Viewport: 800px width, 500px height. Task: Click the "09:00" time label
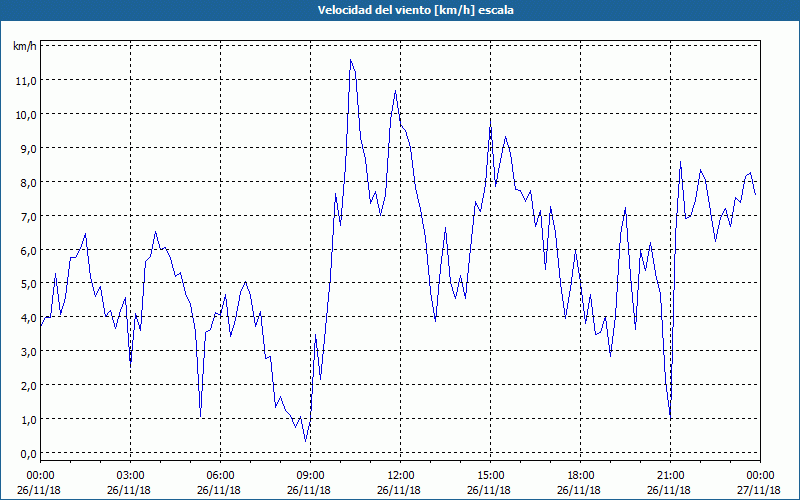click(x=311, y=475)
